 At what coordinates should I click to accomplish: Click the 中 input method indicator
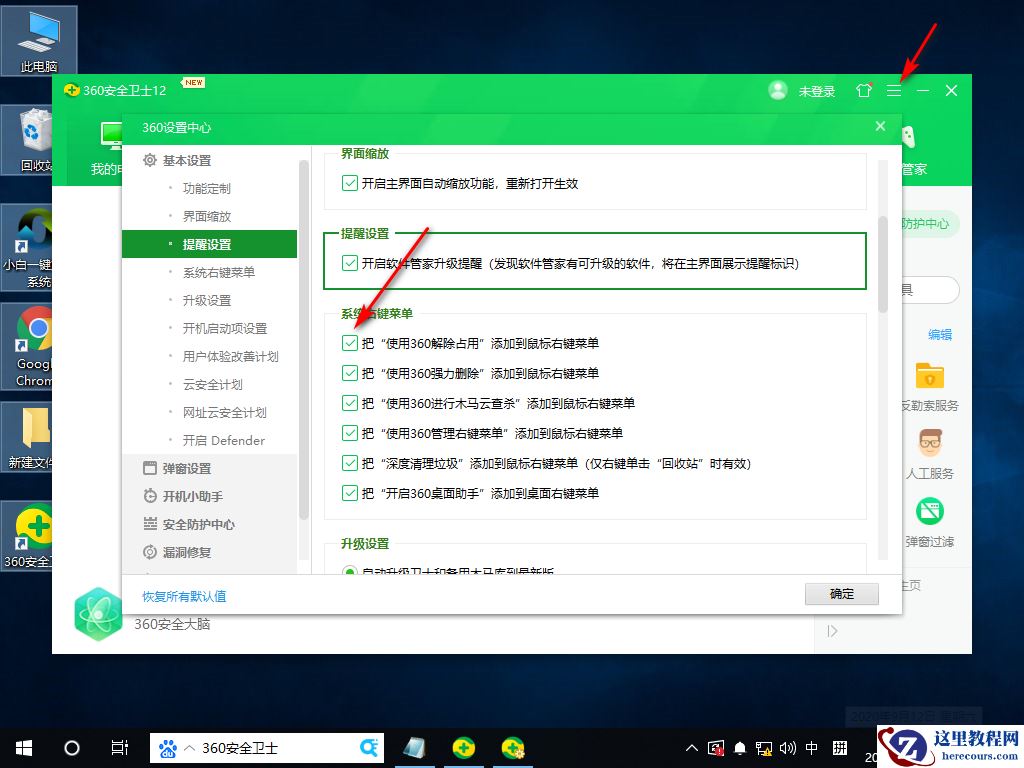click(811, 748)
